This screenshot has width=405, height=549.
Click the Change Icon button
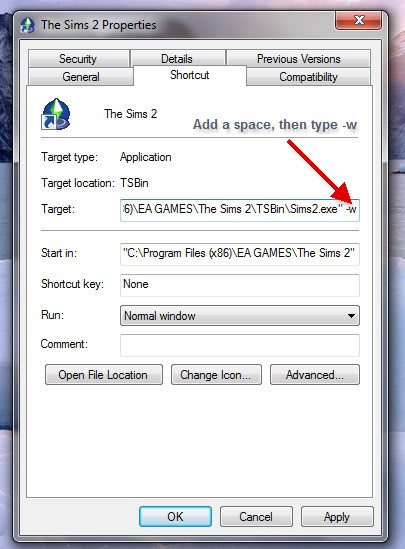(216, 375)
